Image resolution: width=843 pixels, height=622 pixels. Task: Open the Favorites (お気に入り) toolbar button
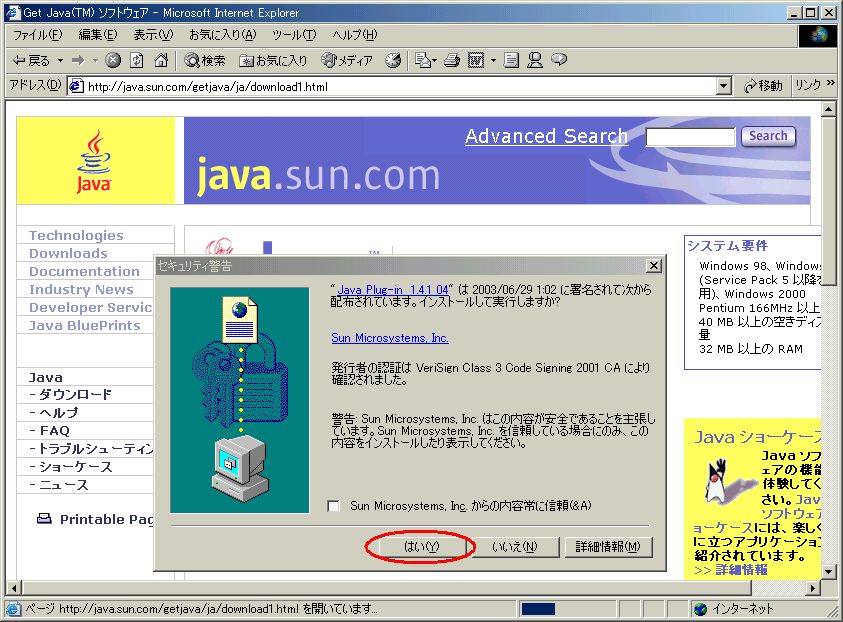[x=274, y=60]
